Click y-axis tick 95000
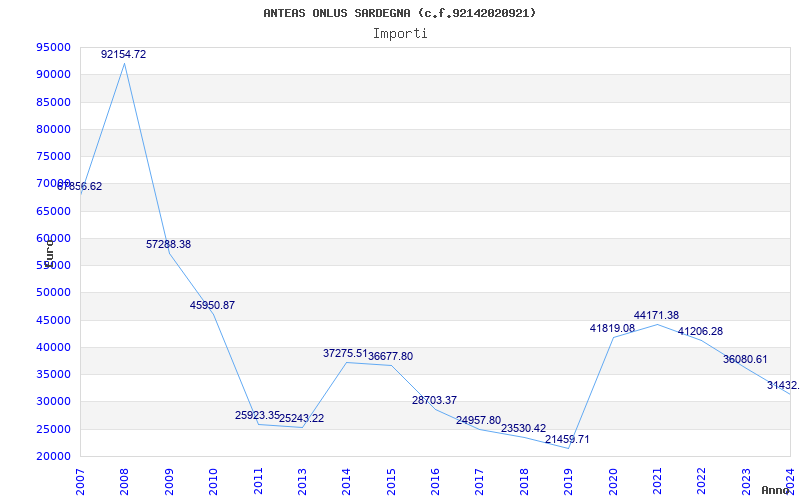 [54, 47]
